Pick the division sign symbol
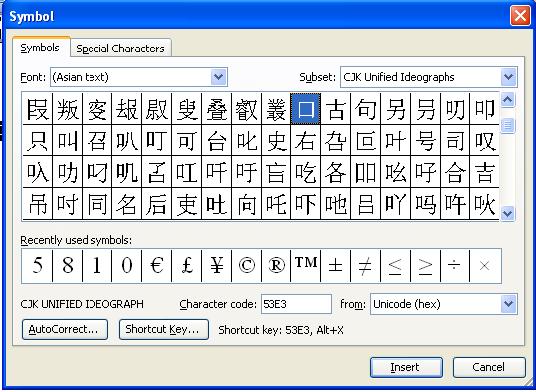Screen dimensions: 536x392 coord(455,266)
